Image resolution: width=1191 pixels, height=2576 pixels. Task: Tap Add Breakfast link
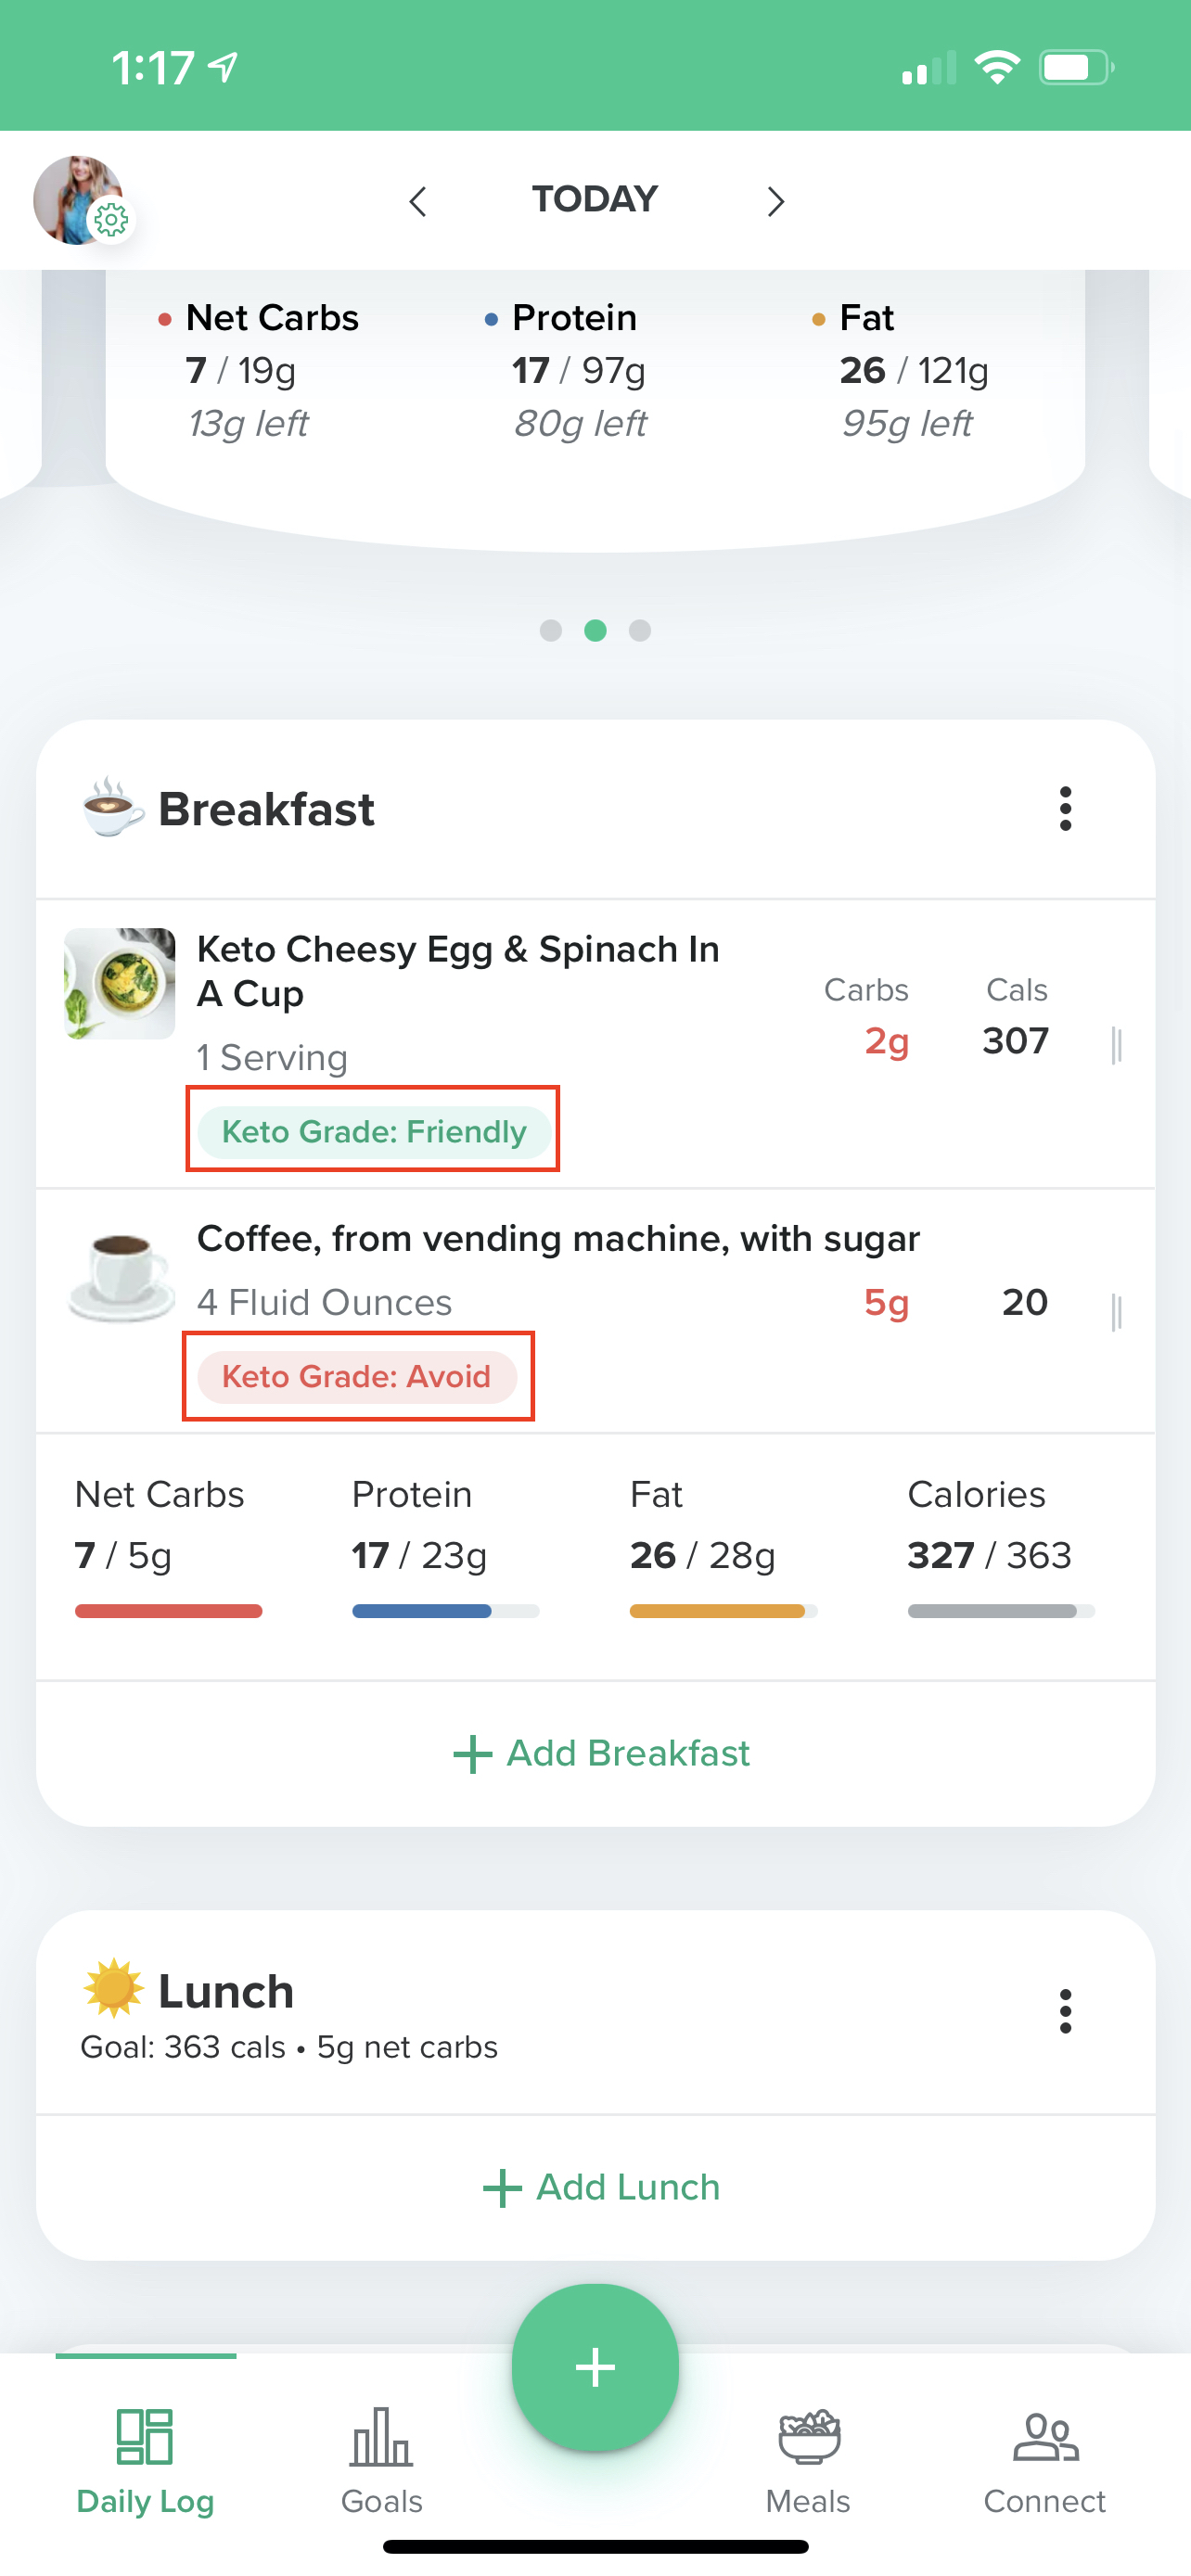[x=602, y=1753]
